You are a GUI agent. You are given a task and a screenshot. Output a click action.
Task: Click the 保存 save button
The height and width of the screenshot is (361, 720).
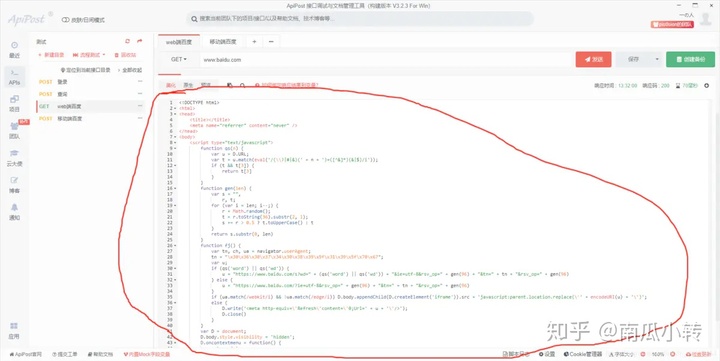click(634, 59)
